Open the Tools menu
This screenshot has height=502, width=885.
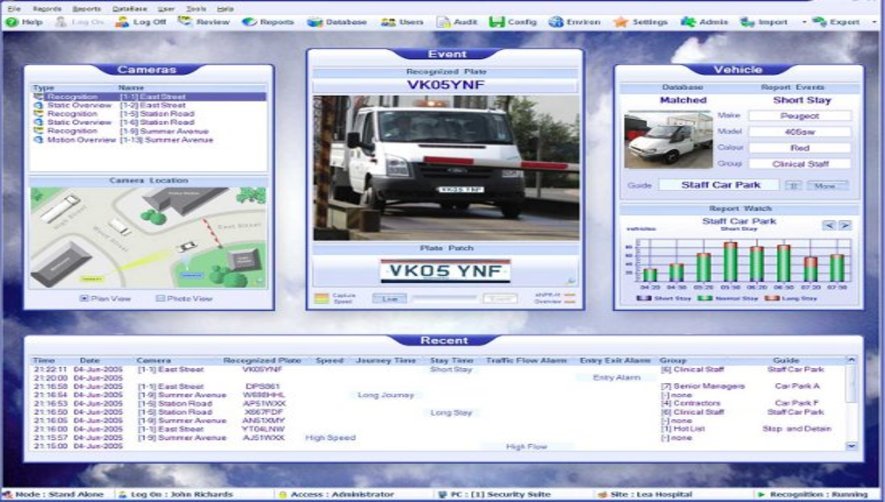pyautogui.click(x=195, y=7)
